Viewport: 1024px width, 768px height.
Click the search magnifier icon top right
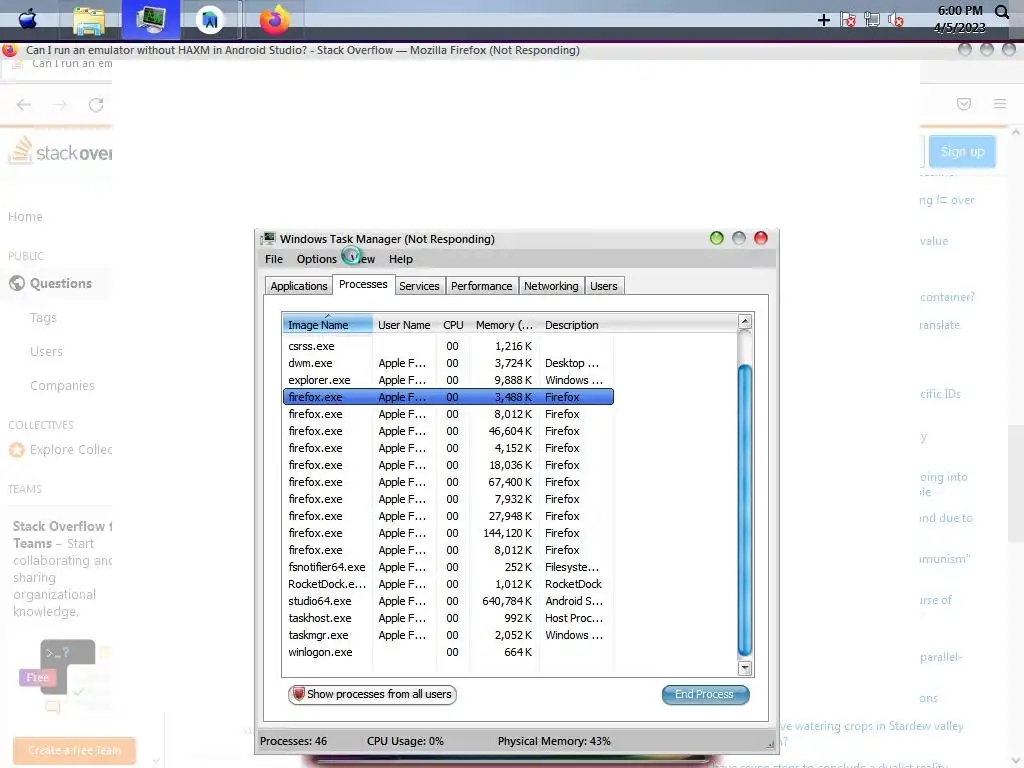(1002, 12)
